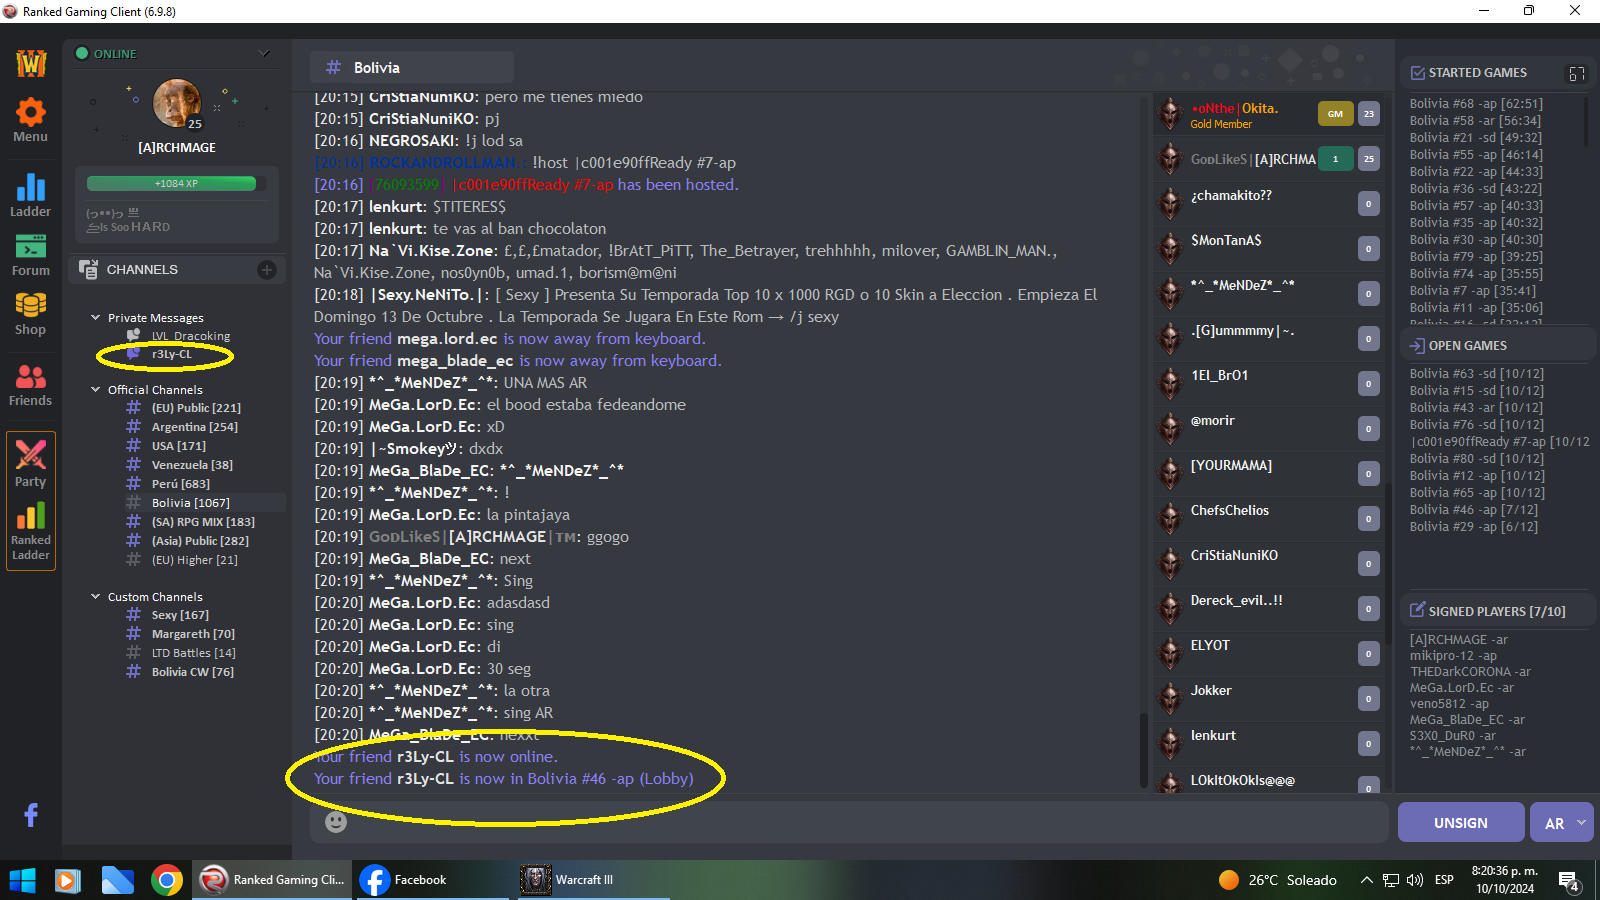Click player $MonTanA$ in user list
Image resolution: width=1600 pixels, height=900 pixels.
click(x=1226, y=241)
